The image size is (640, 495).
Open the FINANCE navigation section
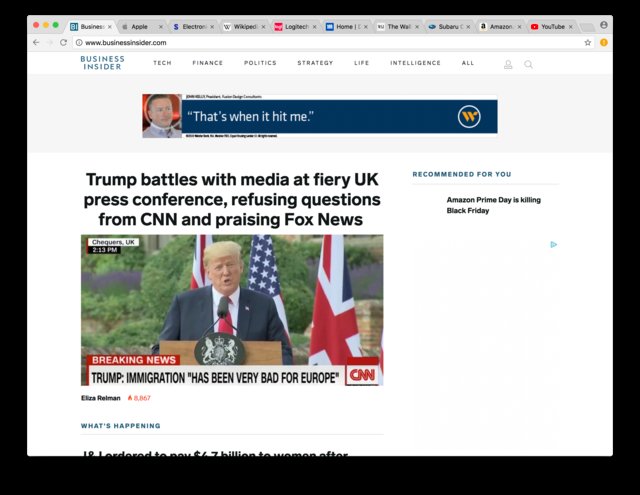tap(208, 63)
